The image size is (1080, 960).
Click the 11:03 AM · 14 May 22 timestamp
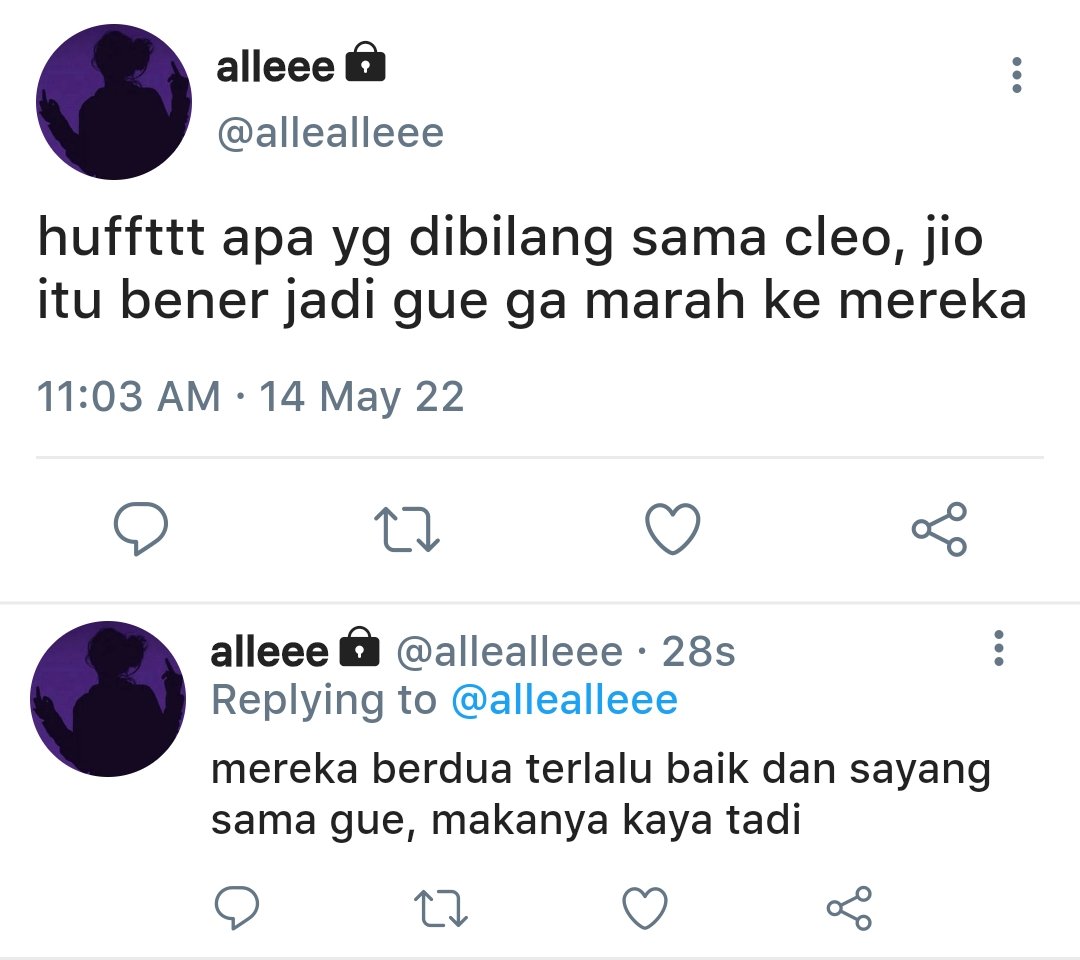250,397
